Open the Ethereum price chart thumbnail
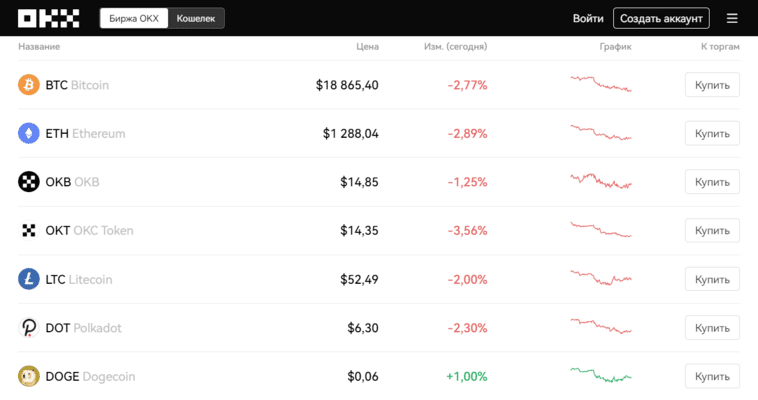The image size is (758, 400). [x=601, y=133]
